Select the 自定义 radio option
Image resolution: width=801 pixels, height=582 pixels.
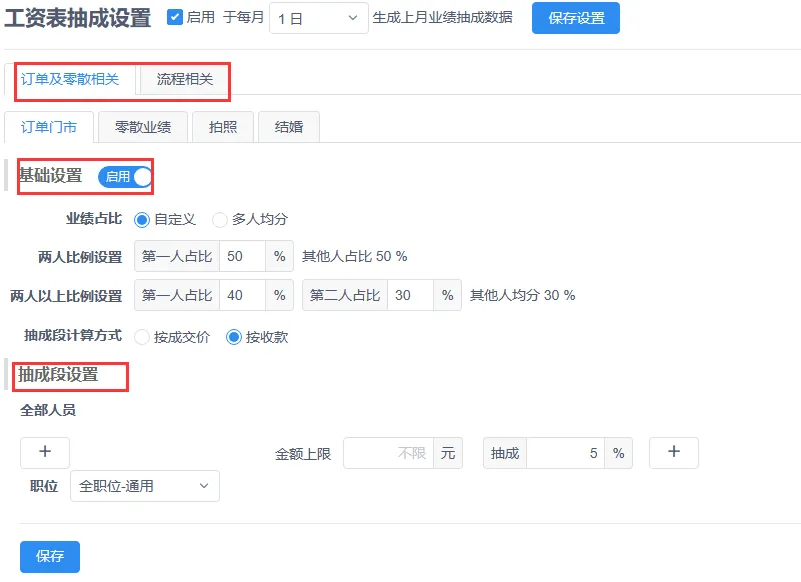(142, 219)
